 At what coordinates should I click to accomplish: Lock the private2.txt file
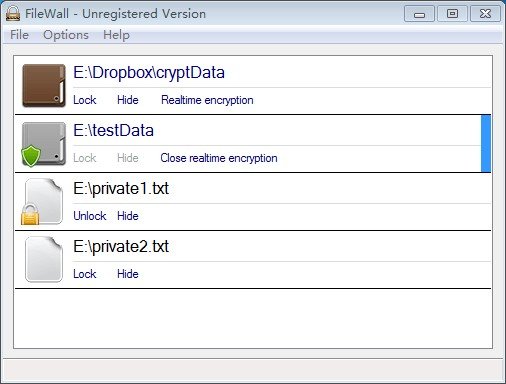[x=85, y=274]
